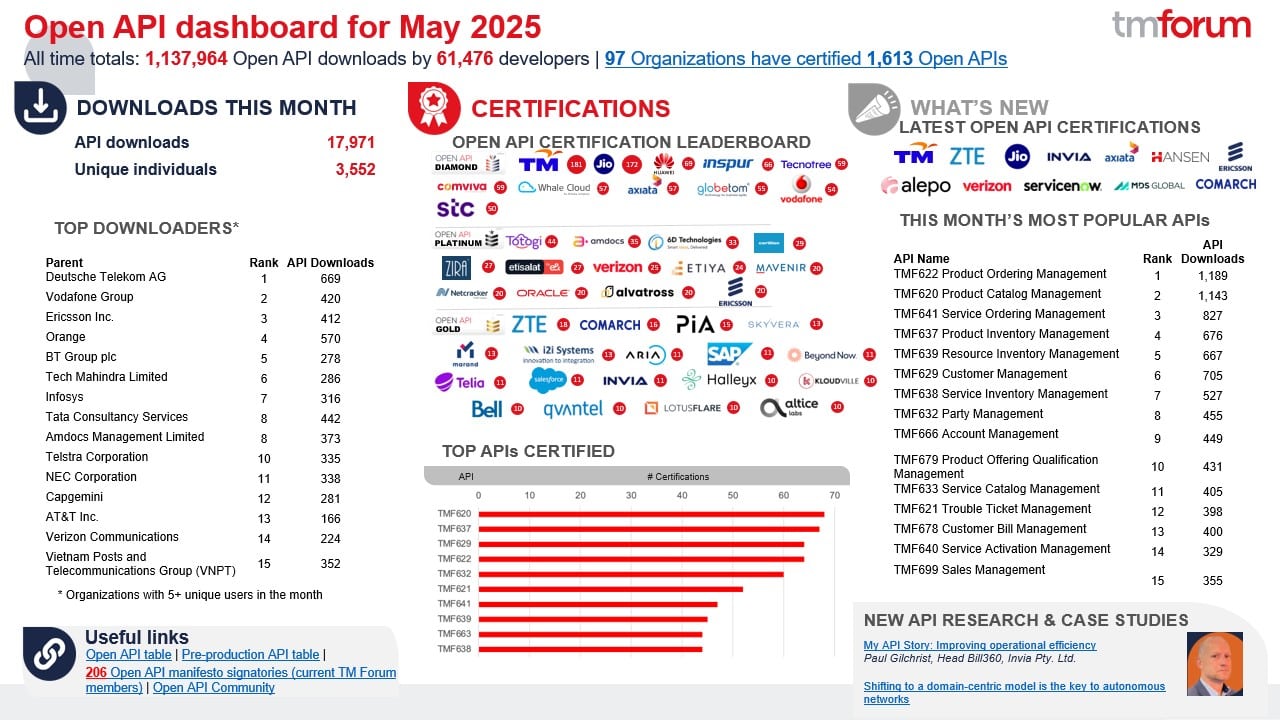The image size is (1280, 720).
Task: Click the download arrow icon beside Downloads This Month
Action: tap(40, 108)
